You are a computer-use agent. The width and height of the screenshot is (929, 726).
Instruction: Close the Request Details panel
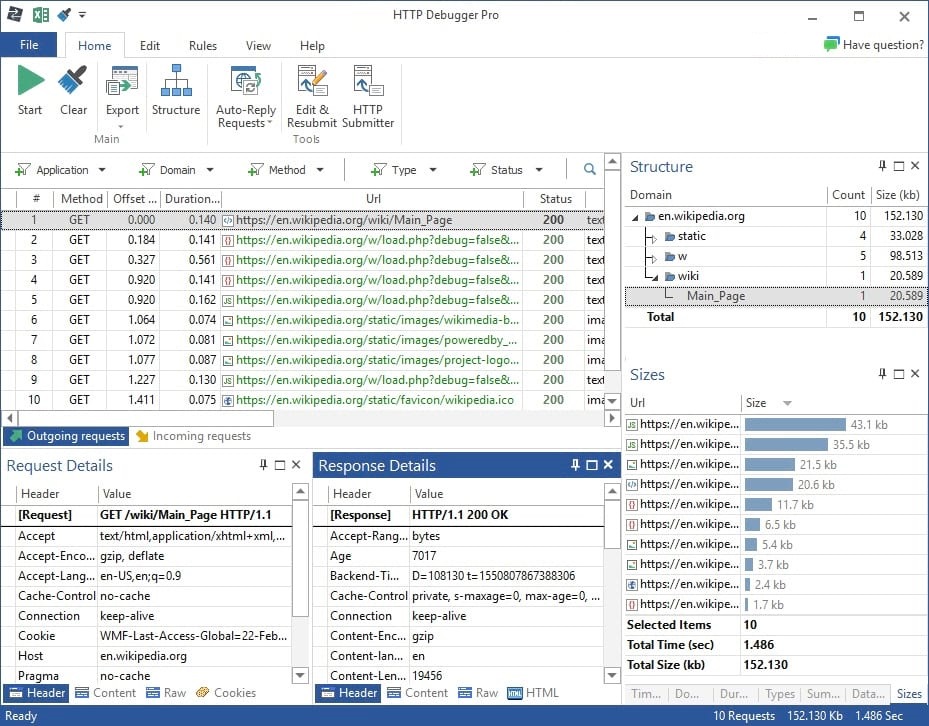(296, 465)
